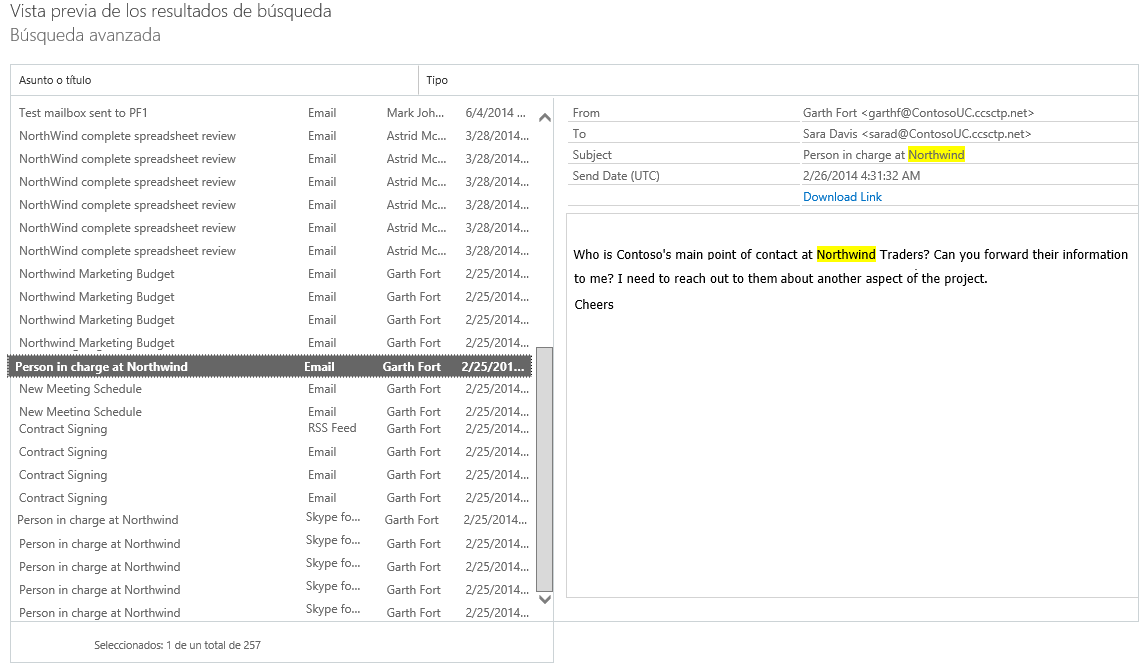The height and width of the screenshot is (665, 1145).
Task: Sort by Asunto o título column header
Action: click(55, 80)
